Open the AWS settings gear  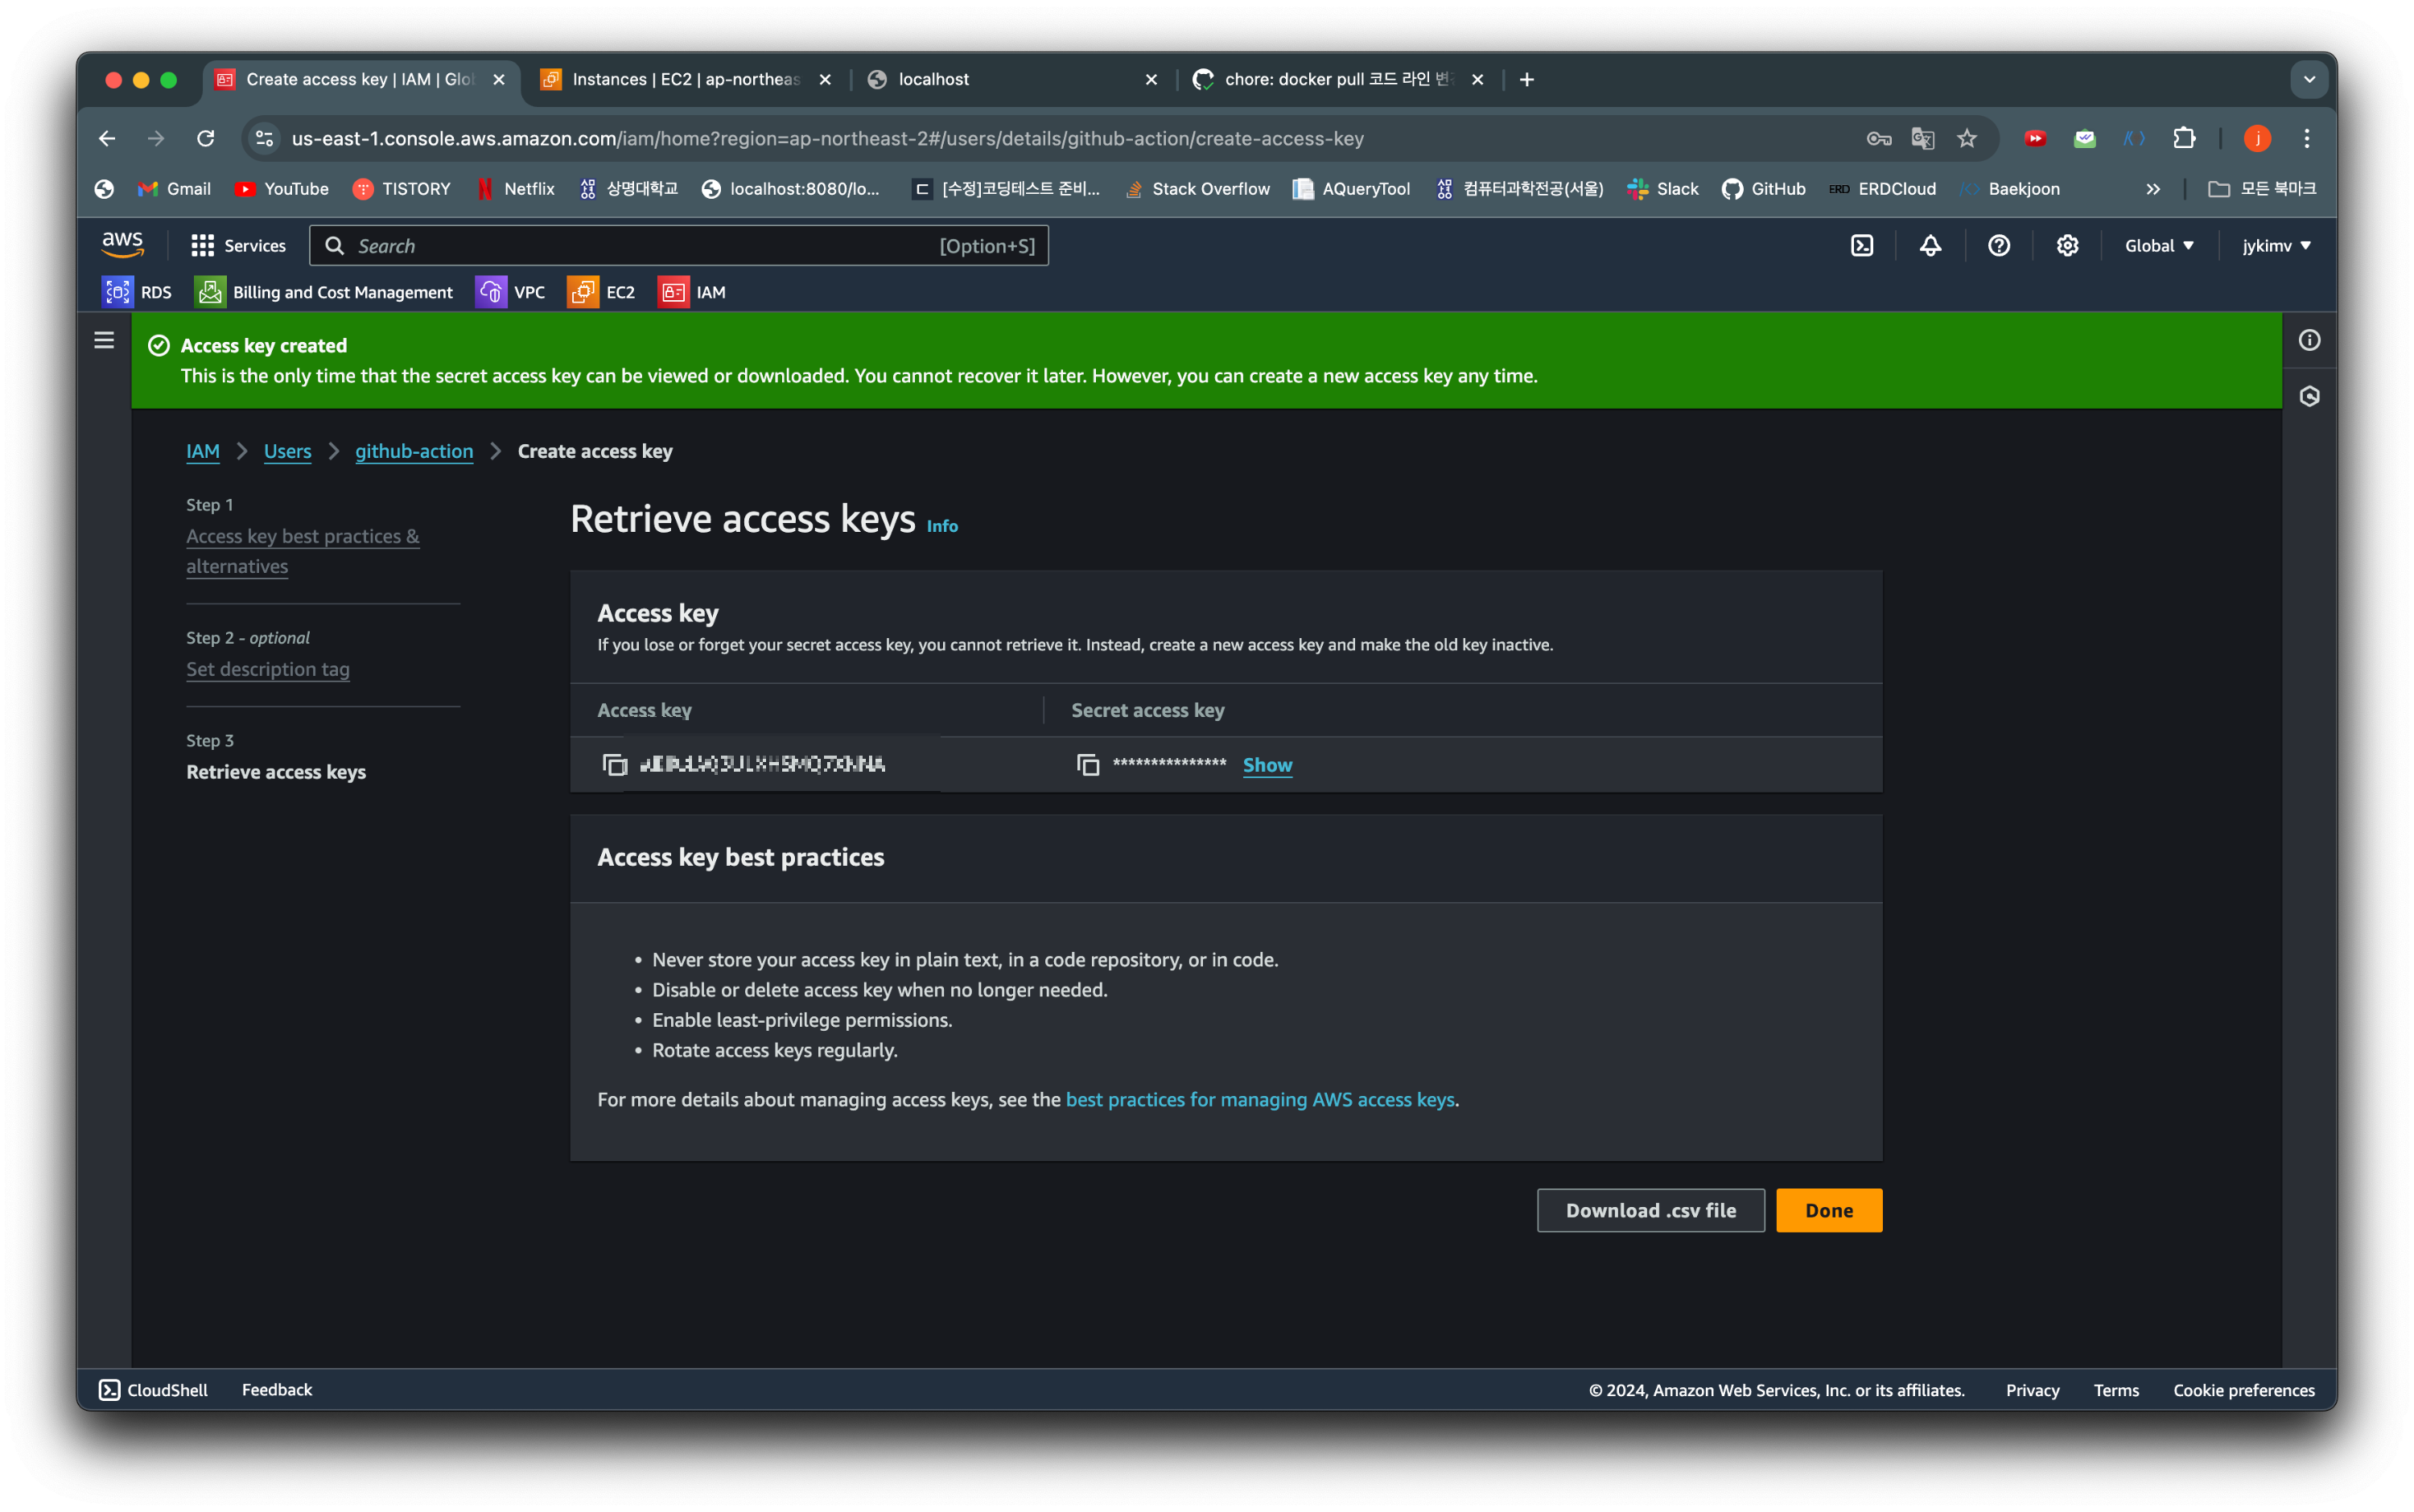point(2067,246)
